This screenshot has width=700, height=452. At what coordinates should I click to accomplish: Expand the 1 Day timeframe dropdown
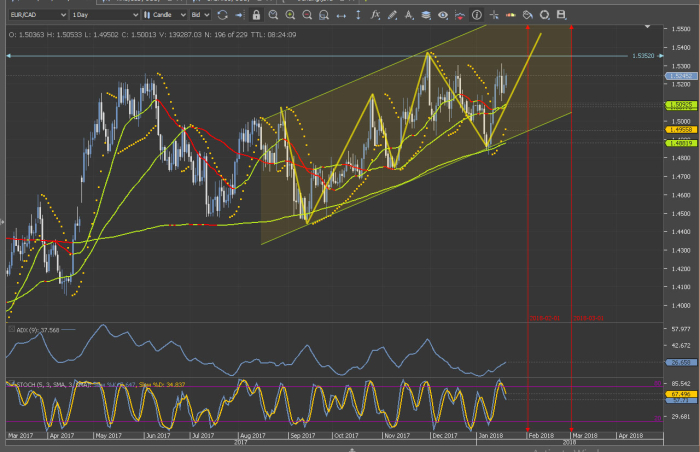(x=104, y=15)
